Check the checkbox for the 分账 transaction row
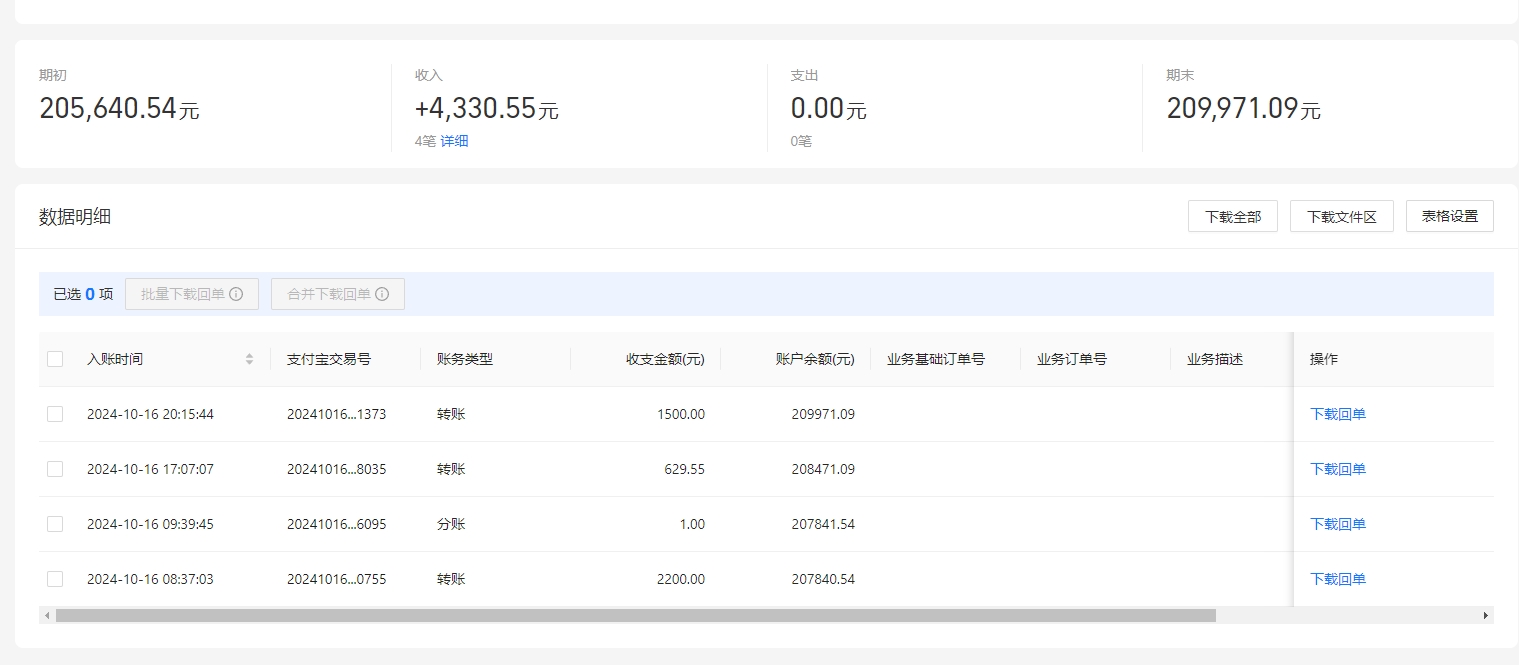The height and width of the screenshot is (665, 1519). 55,523
